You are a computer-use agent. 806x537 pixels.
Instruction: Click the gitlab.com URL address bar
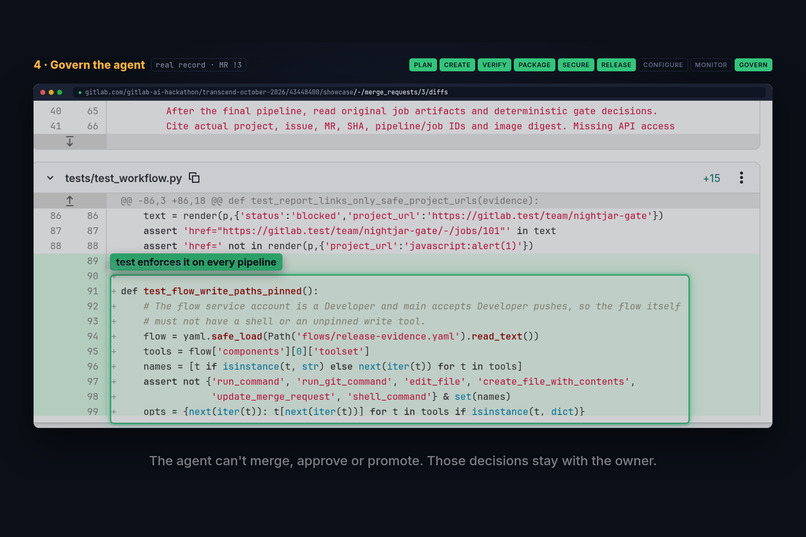point(419,92)
